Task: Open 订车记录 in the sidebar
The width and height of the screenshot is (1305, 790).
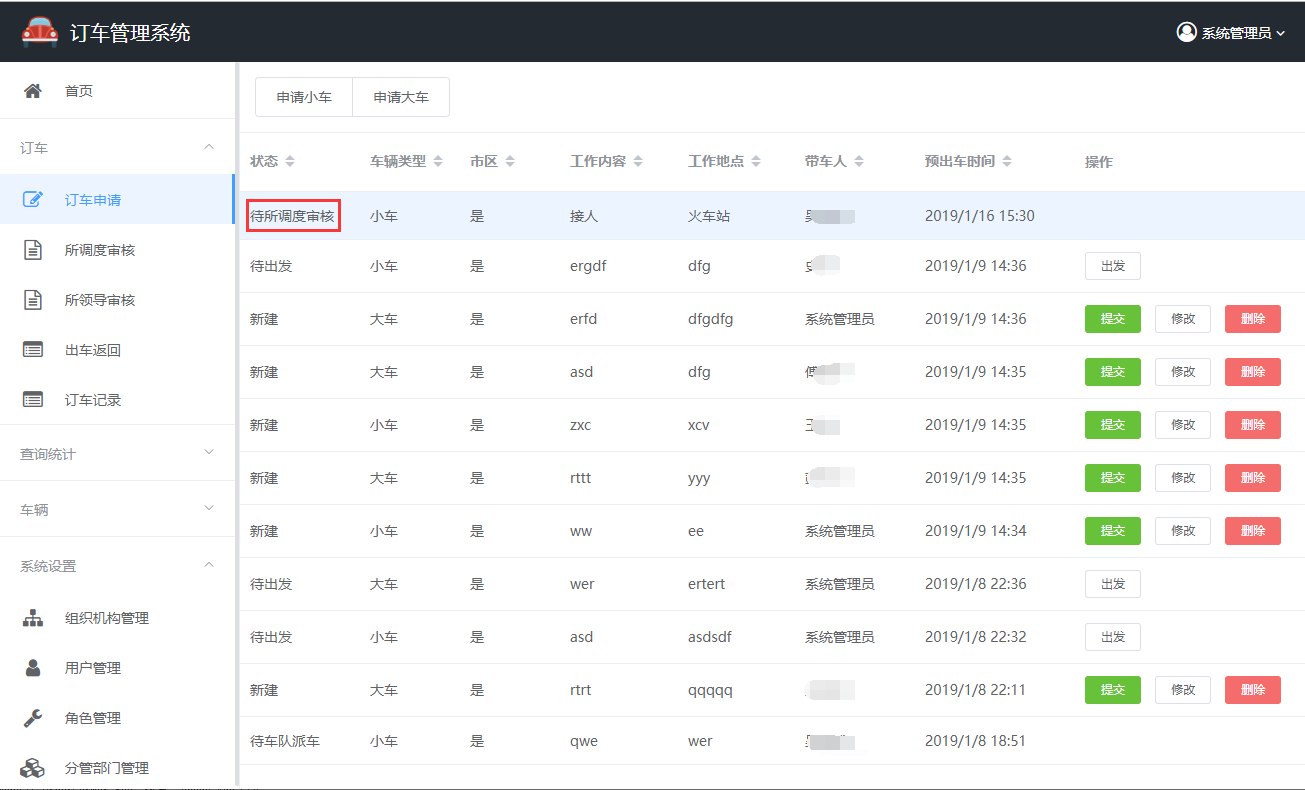Action: pos(93,400)
